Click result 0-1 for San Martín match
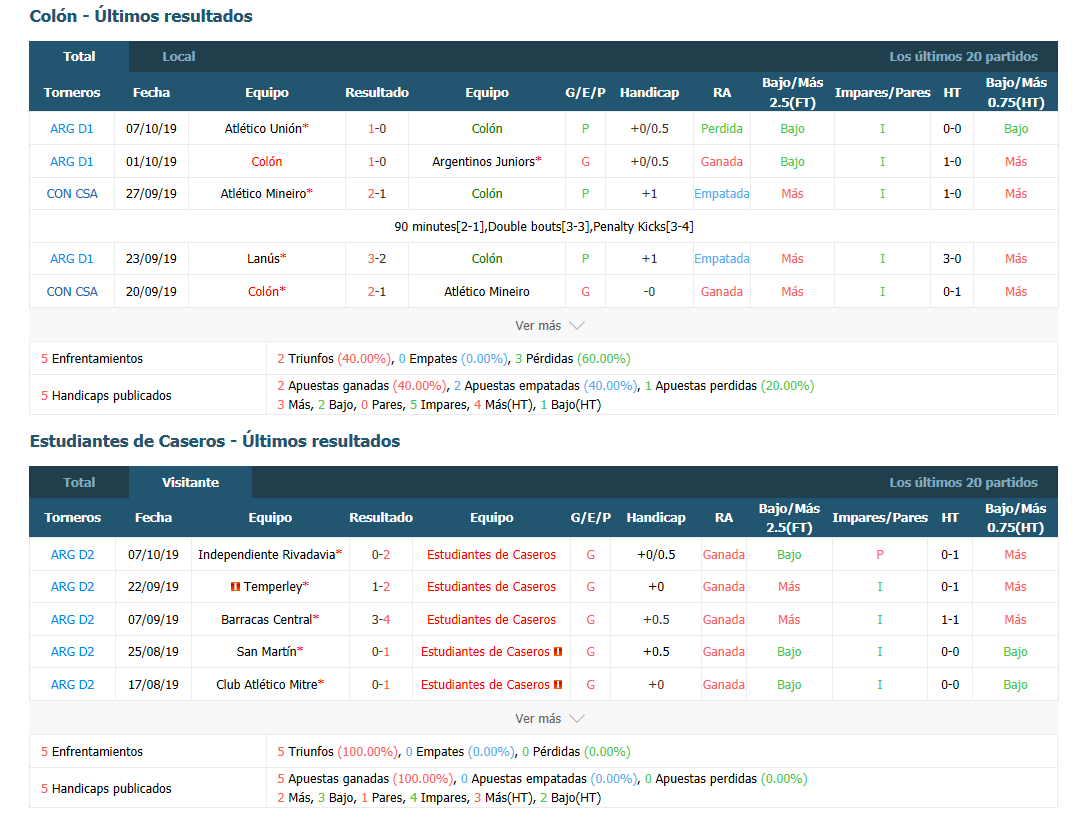 point(381,651)
